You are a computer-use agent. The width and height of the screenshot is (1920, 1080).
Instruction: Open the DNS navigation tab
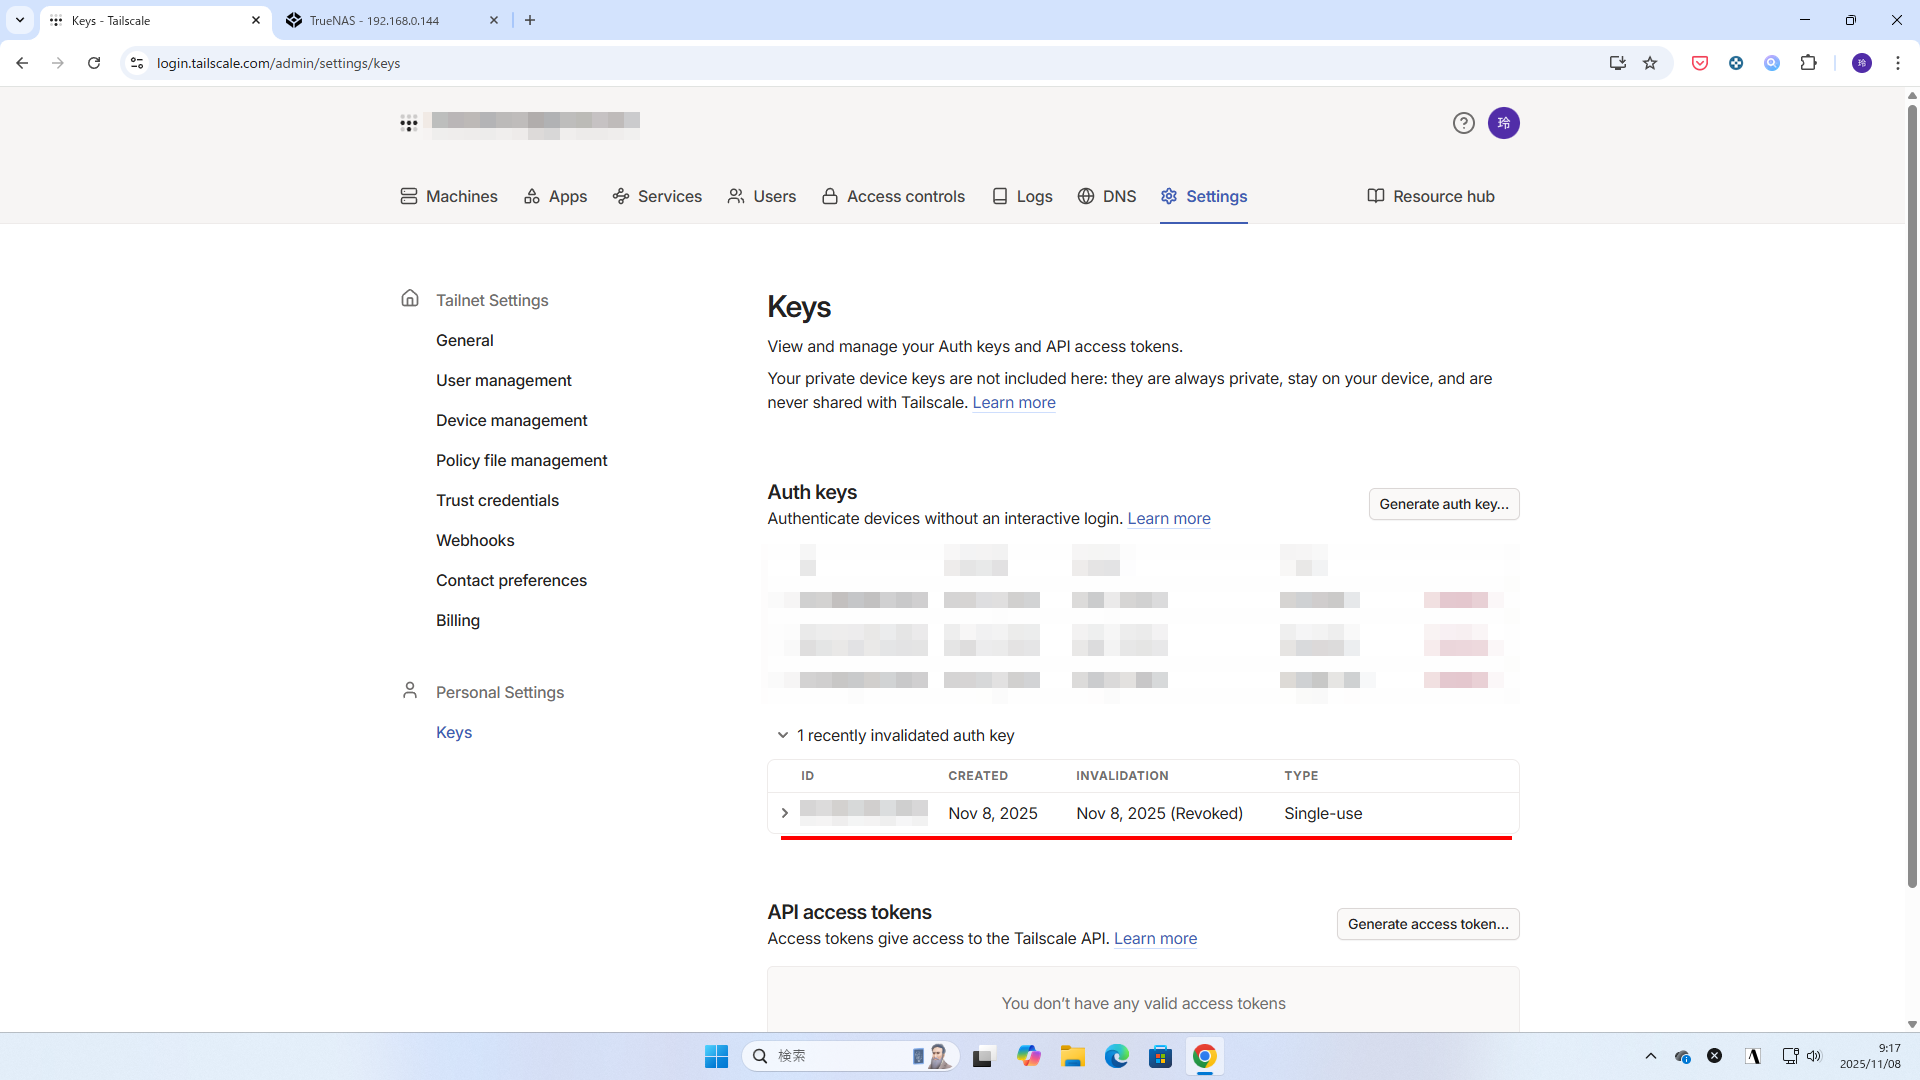point(1107,196)
